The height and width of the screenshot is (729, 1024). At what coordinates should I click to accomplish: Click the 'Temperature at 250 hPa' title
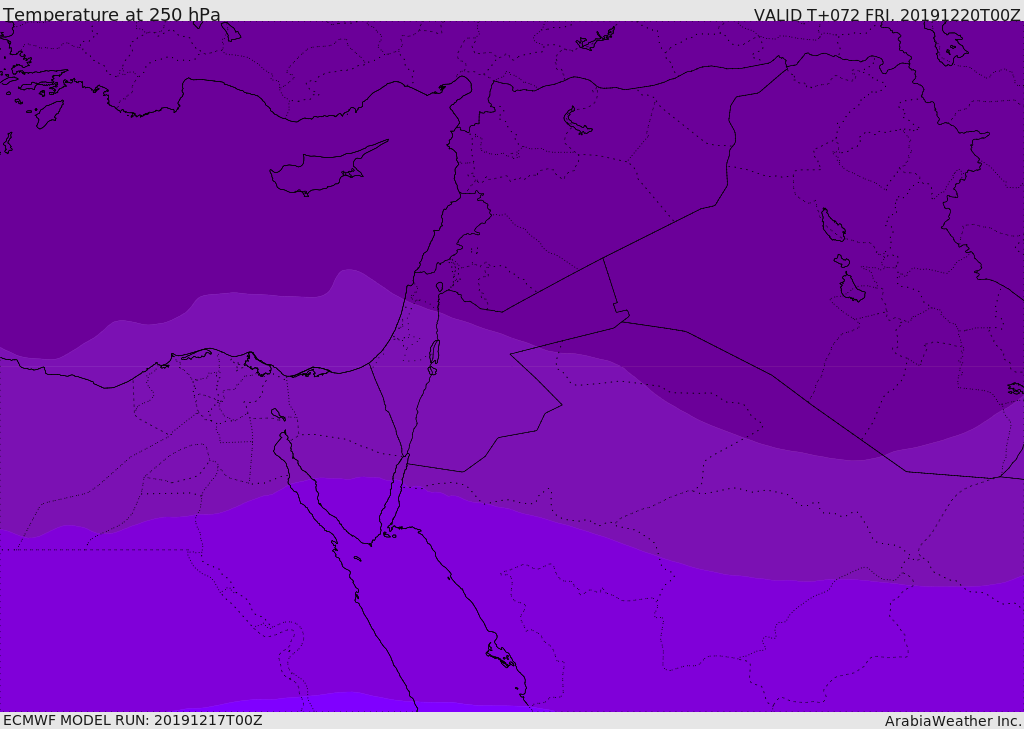pyautogui.click(x=112, y=14)
